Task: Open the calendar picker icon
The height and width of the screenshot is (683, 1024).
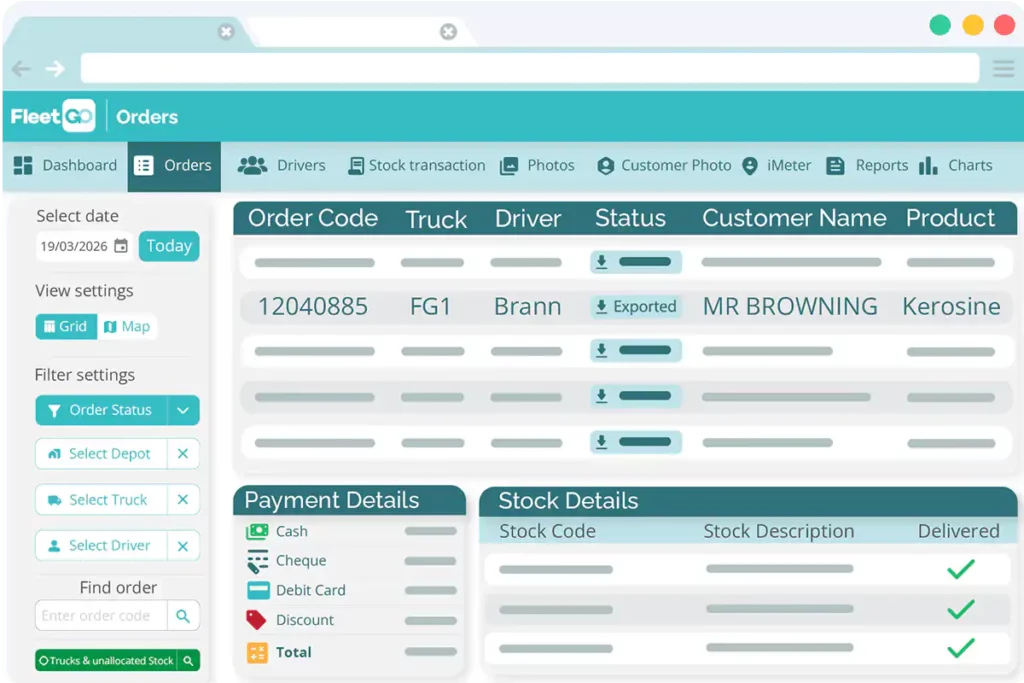Action: tap(121, 246)
